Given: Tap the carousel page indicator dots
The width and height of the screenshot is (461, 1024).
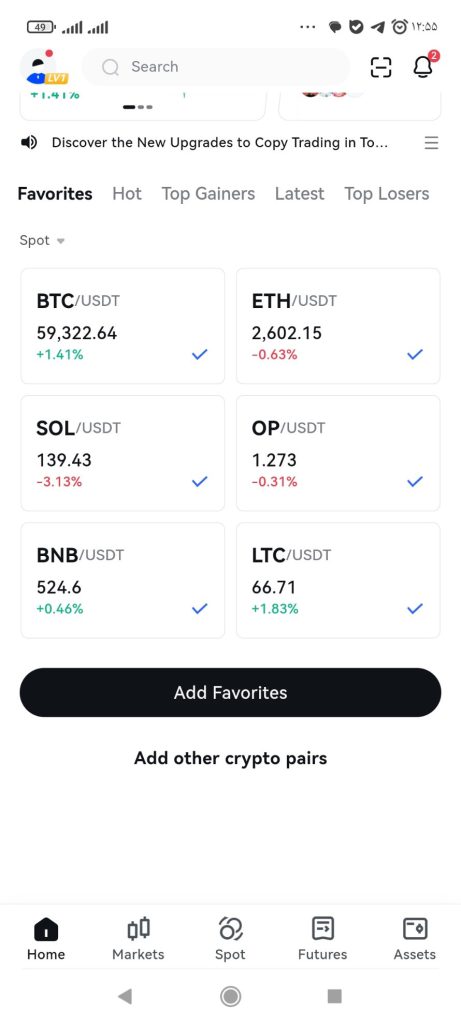Looking at the screenshot, I should pos(138,107).
